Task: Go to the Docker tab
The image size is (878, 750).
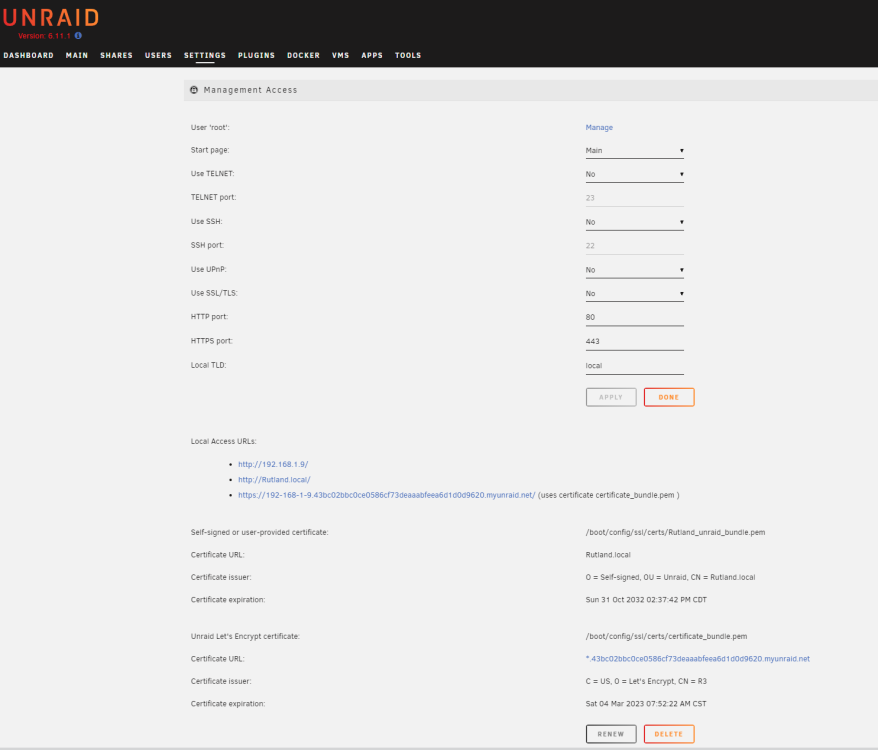Action: (x=303, y=55)
